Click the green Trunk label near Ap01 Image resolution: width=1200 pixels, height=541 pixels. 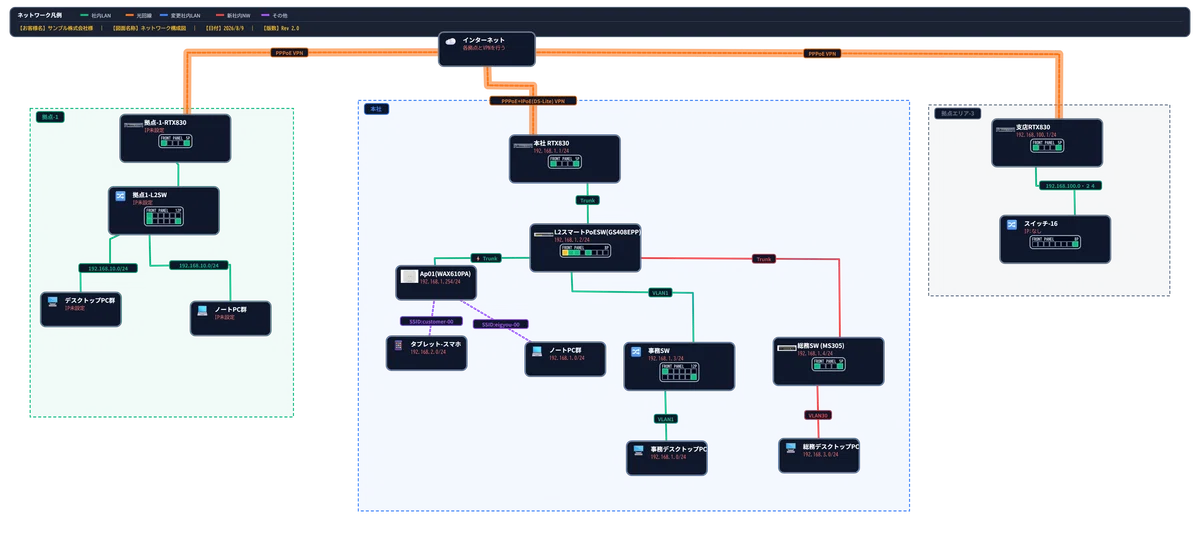pyautogui.click(x=487, y=258)
